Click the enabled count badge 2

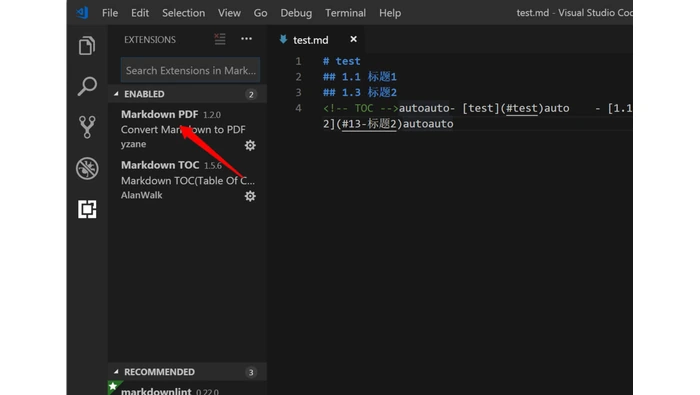[251, 94]
